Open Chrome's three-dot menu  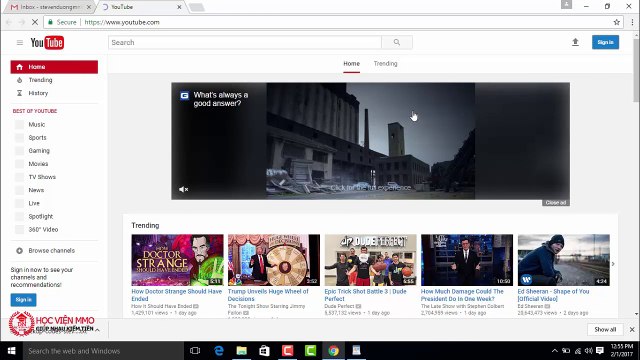click(632, 22)
